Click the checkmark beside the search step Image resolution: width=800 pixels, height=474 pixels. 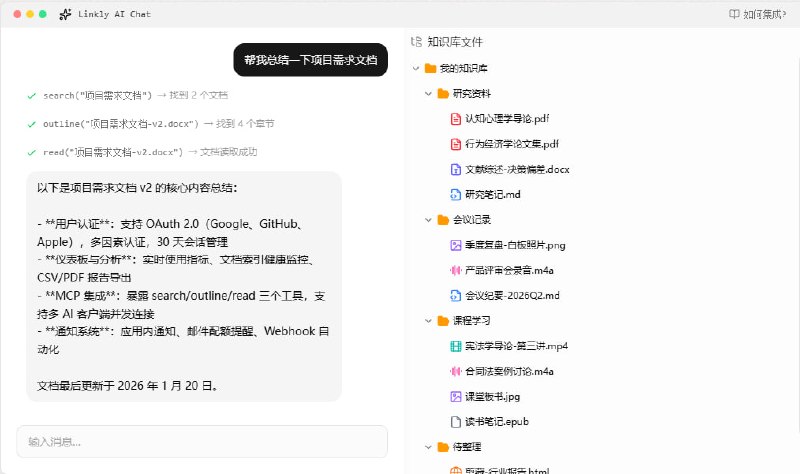(x=32, y=96)
